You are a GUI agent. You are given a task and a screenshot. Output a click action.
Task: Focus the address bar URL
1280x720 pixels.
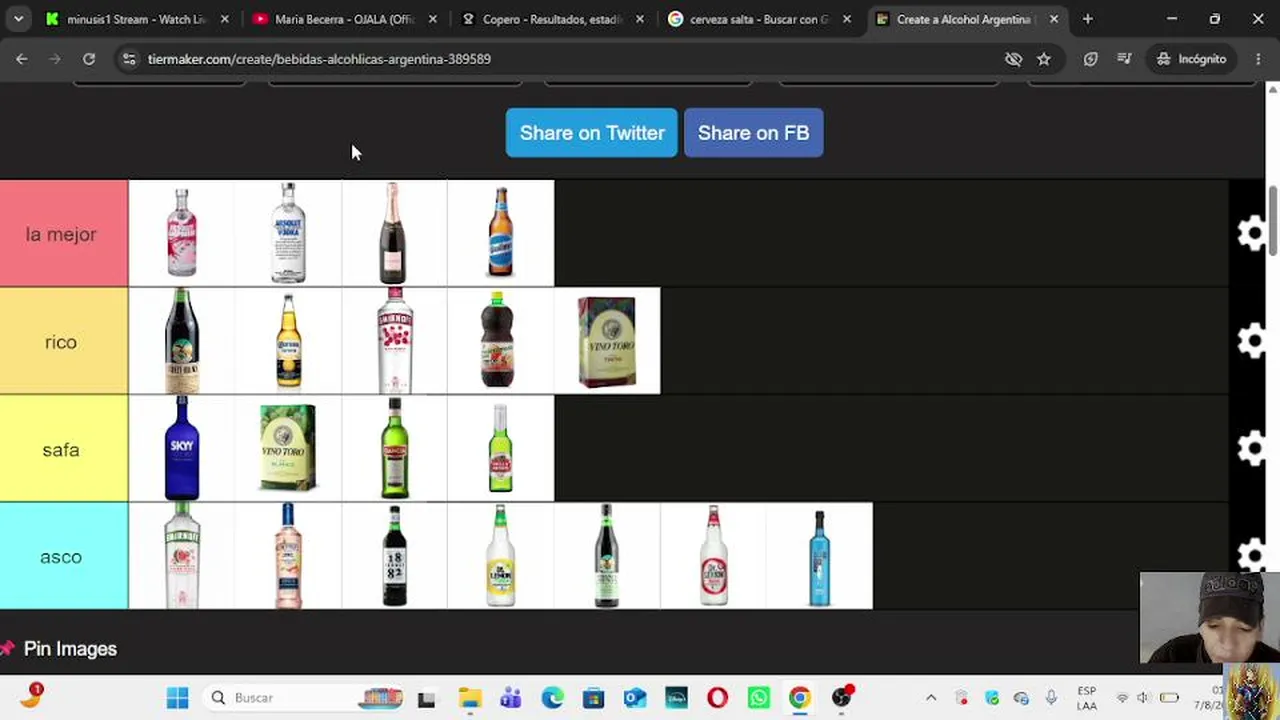[319, 59]
